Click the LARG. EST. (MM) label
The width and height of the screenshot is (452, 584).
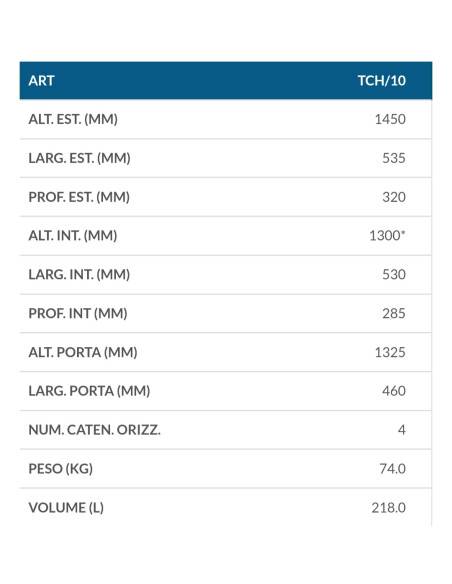pyautogui.click(x=79, y=158)
